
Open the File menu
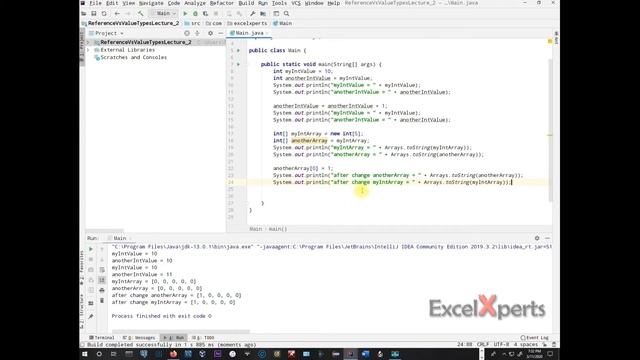point(96,3)
